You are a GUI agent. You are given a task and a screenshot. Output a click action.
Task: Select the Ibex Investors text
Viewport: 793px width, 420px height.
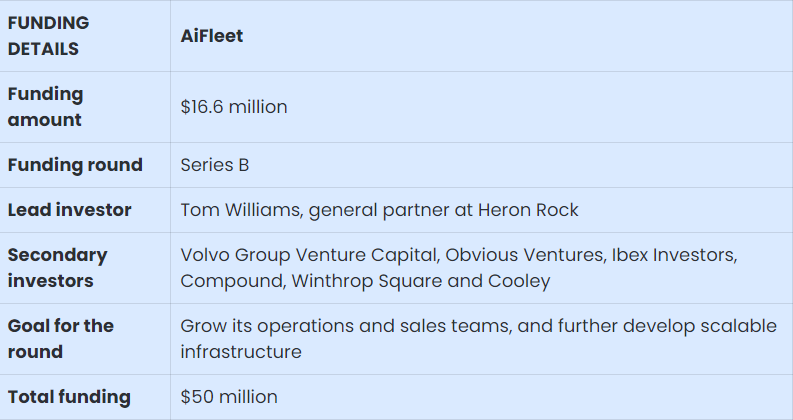pyautogui.click(x=674, y=255)
